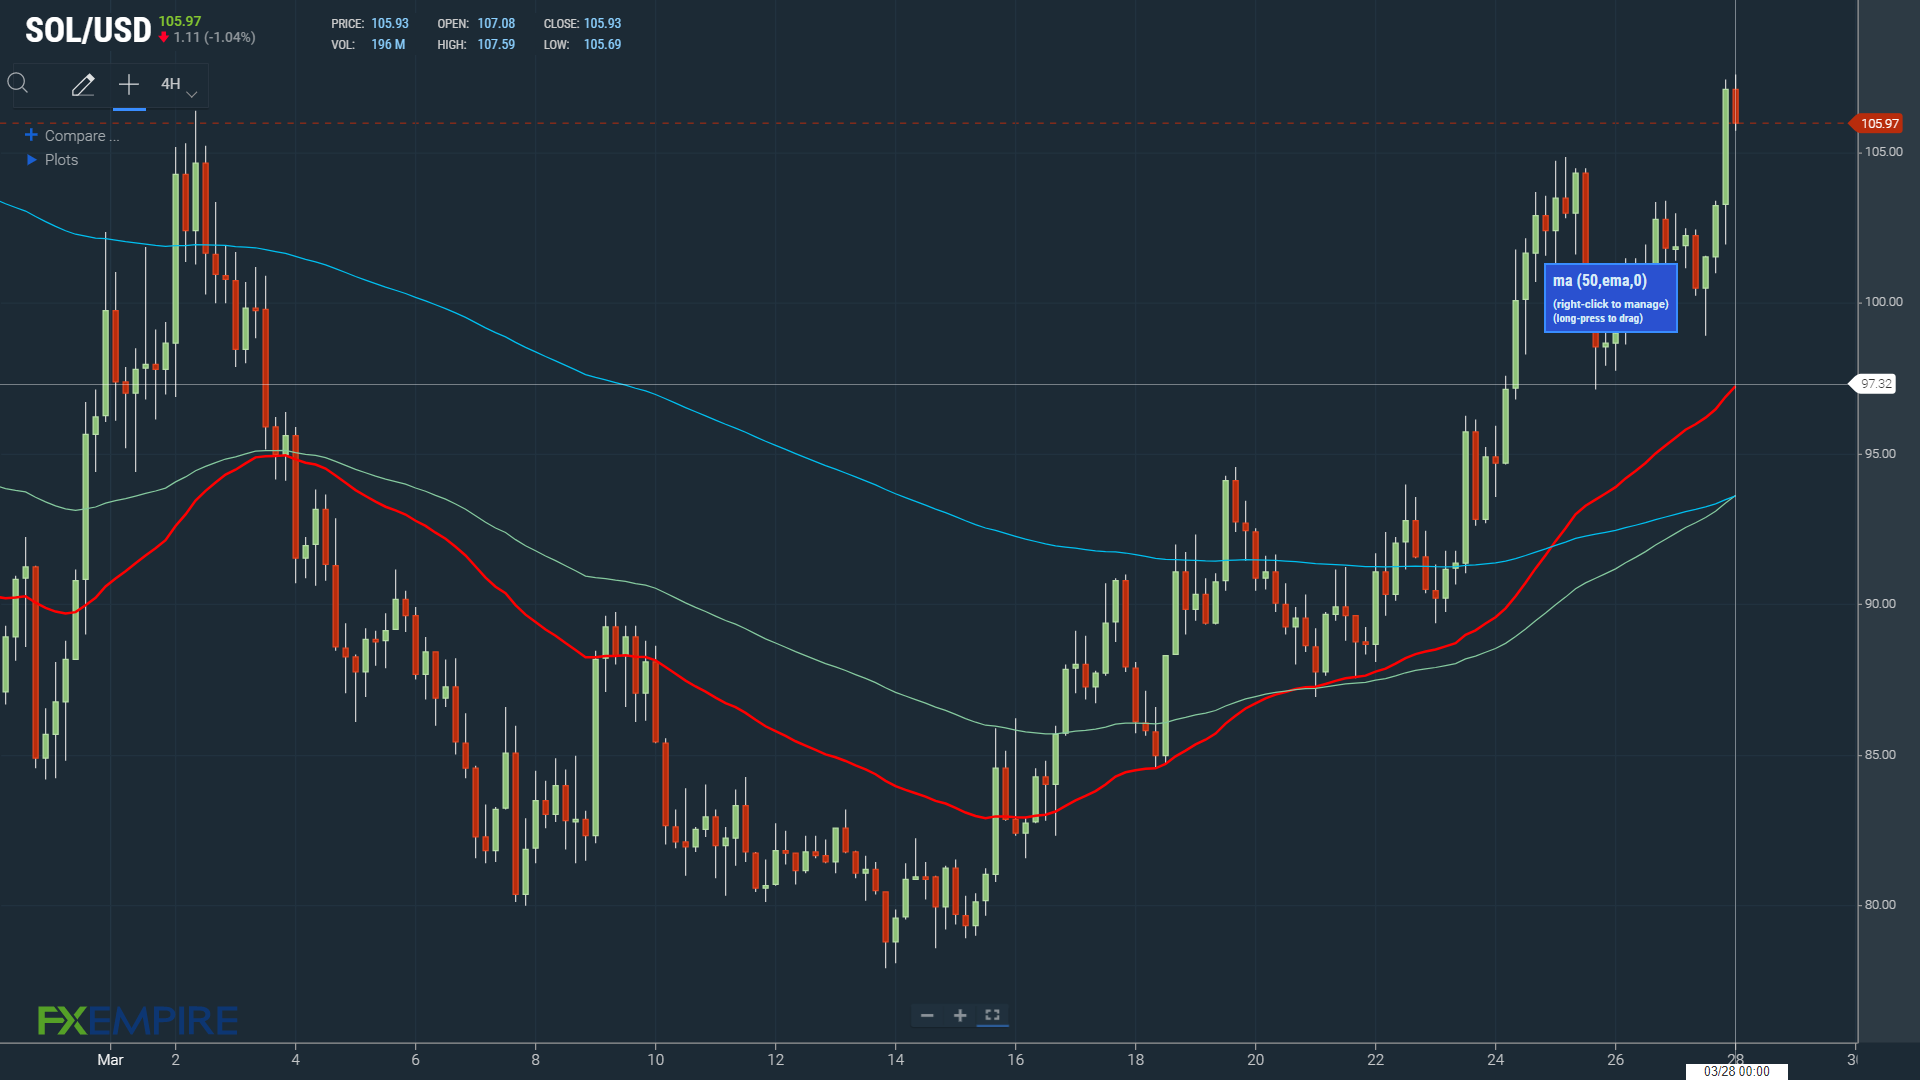Click the 03/28 00:00 date label
The image size is (1920, 1080).
(1737, 1071)
